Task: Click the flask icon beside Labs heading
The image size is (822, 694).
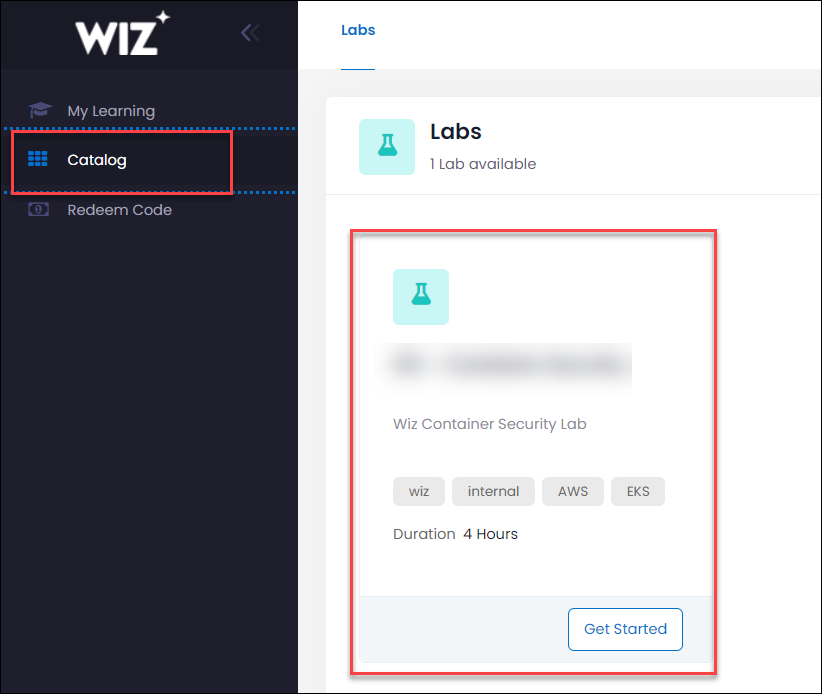Action: [387, 147]
